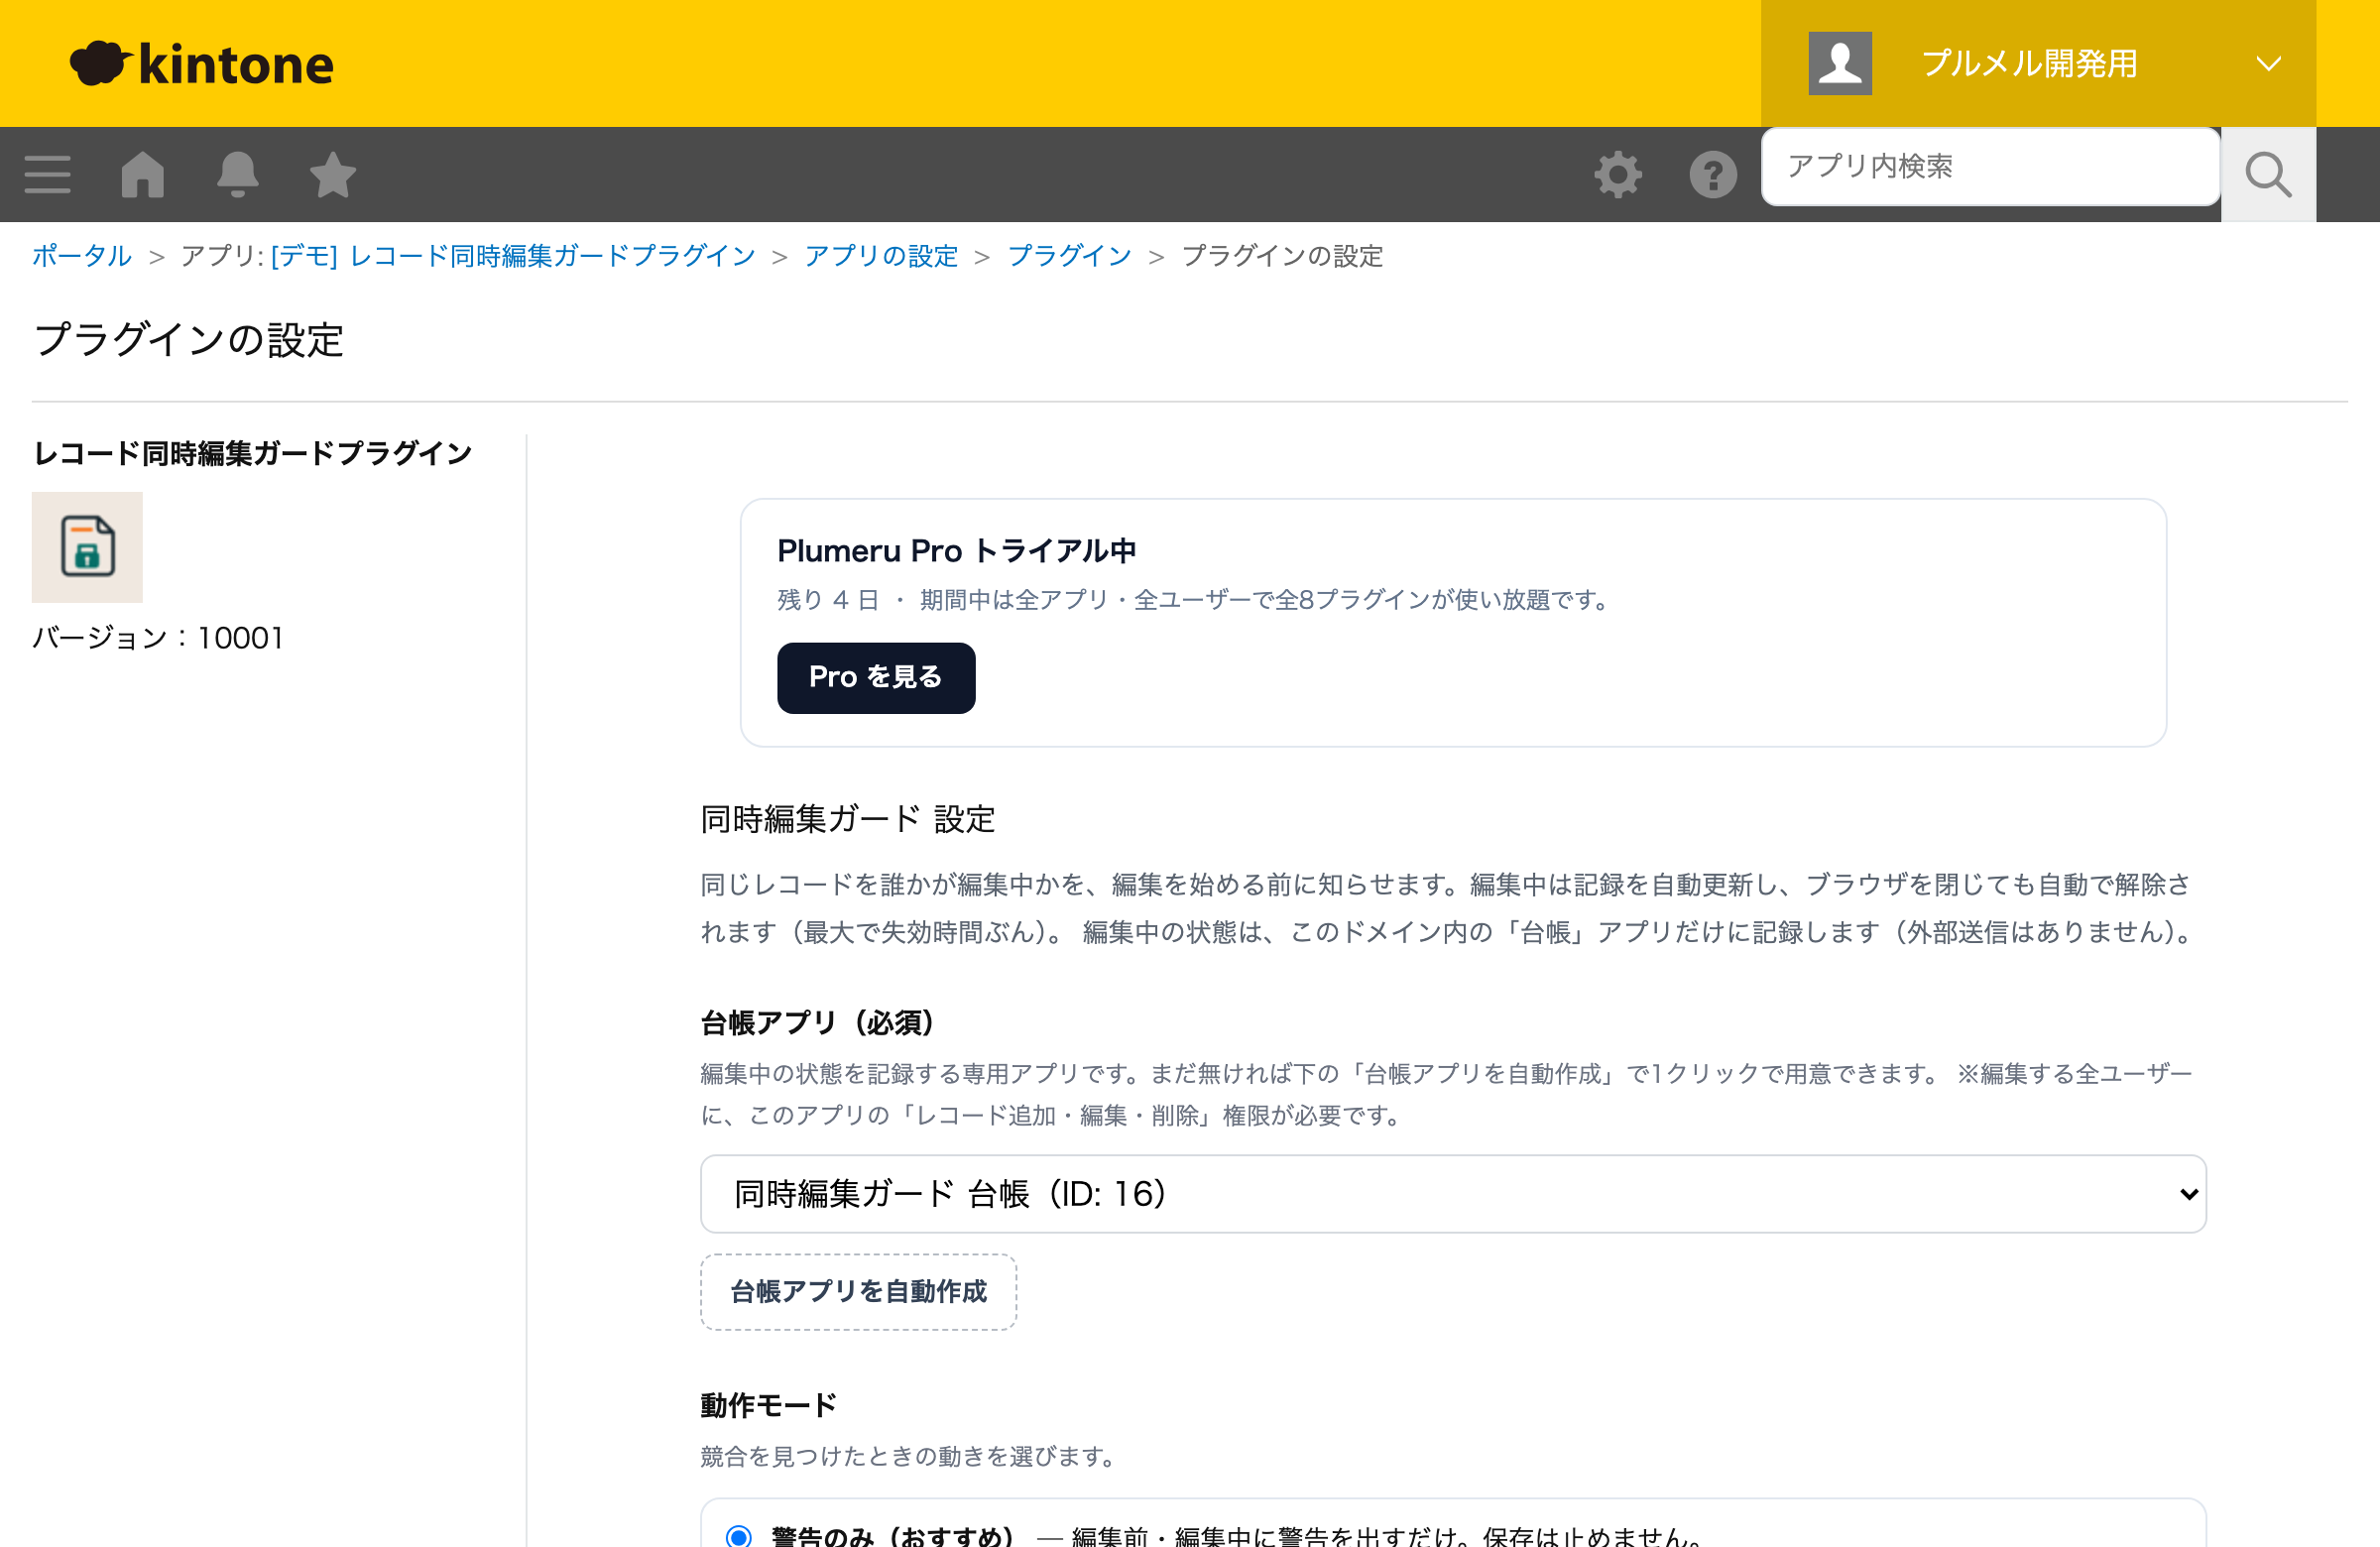2380x1547 pixels.
Task: Click the Plumeru Pro トライアル中 heading
Action: pos(956,551)
